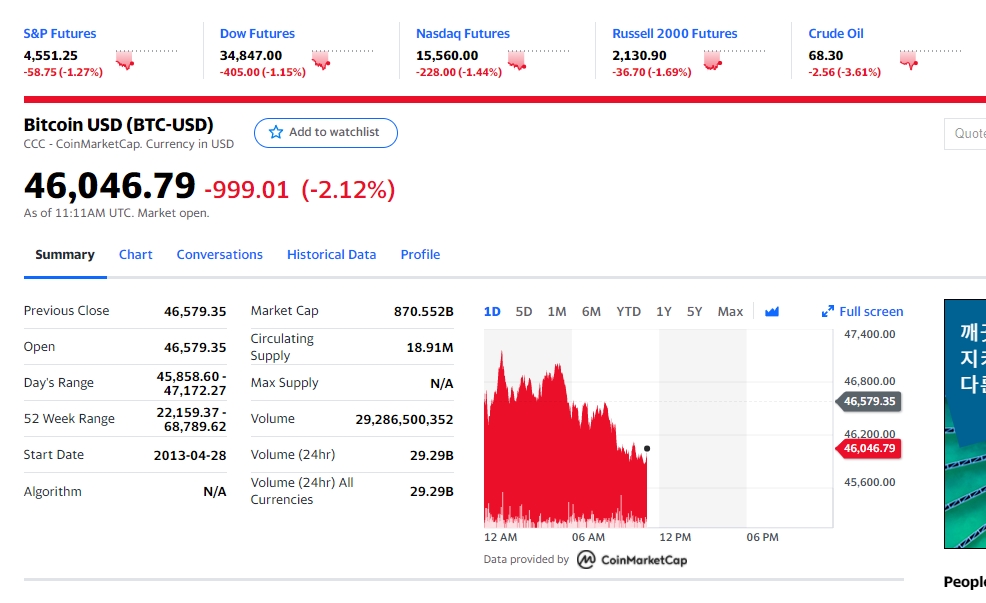The image size is (986, 603).
Task: Open the Nasdaq Futures quote link
Action: (463, 33)
